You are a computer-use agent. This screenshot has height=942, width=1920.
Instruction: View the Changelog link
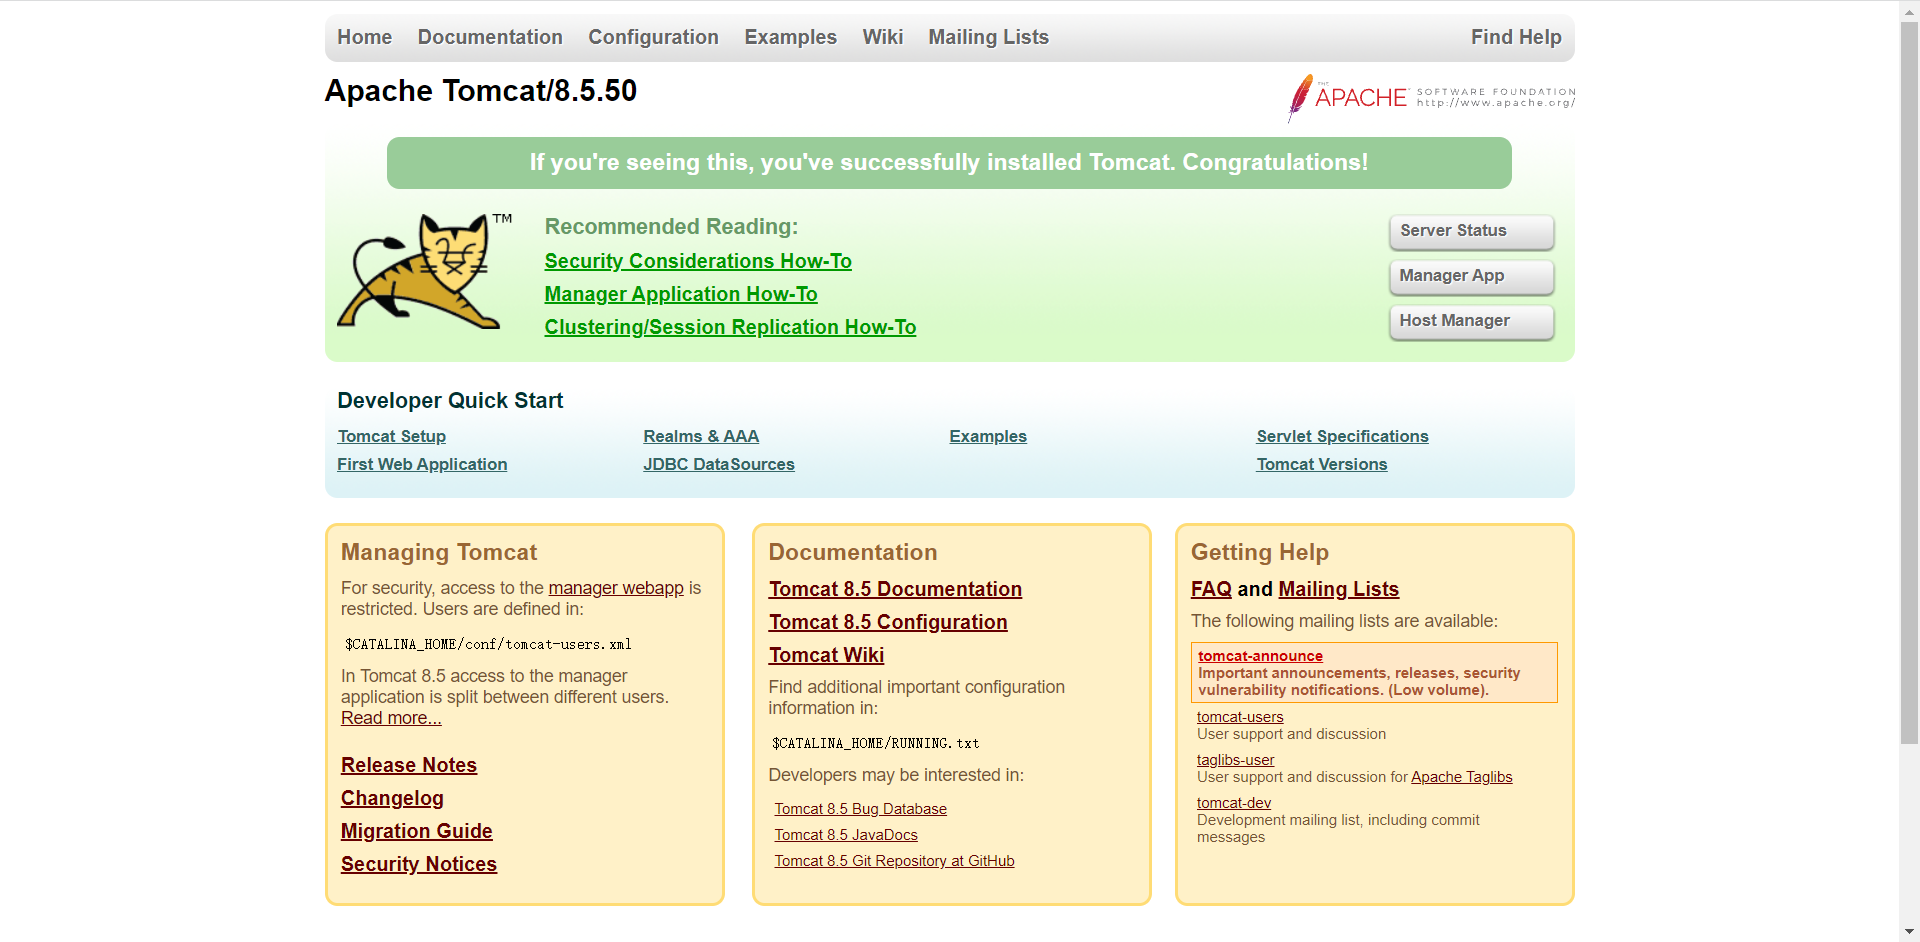[x=392, y=798]
